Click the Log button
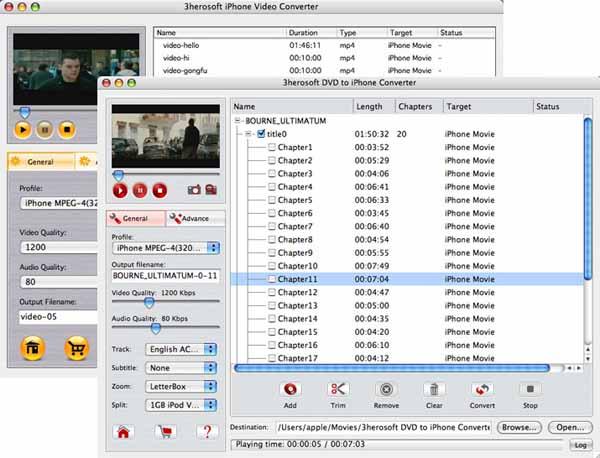The image size is (600, 458). pyautogui.click(x=580, y=445)
